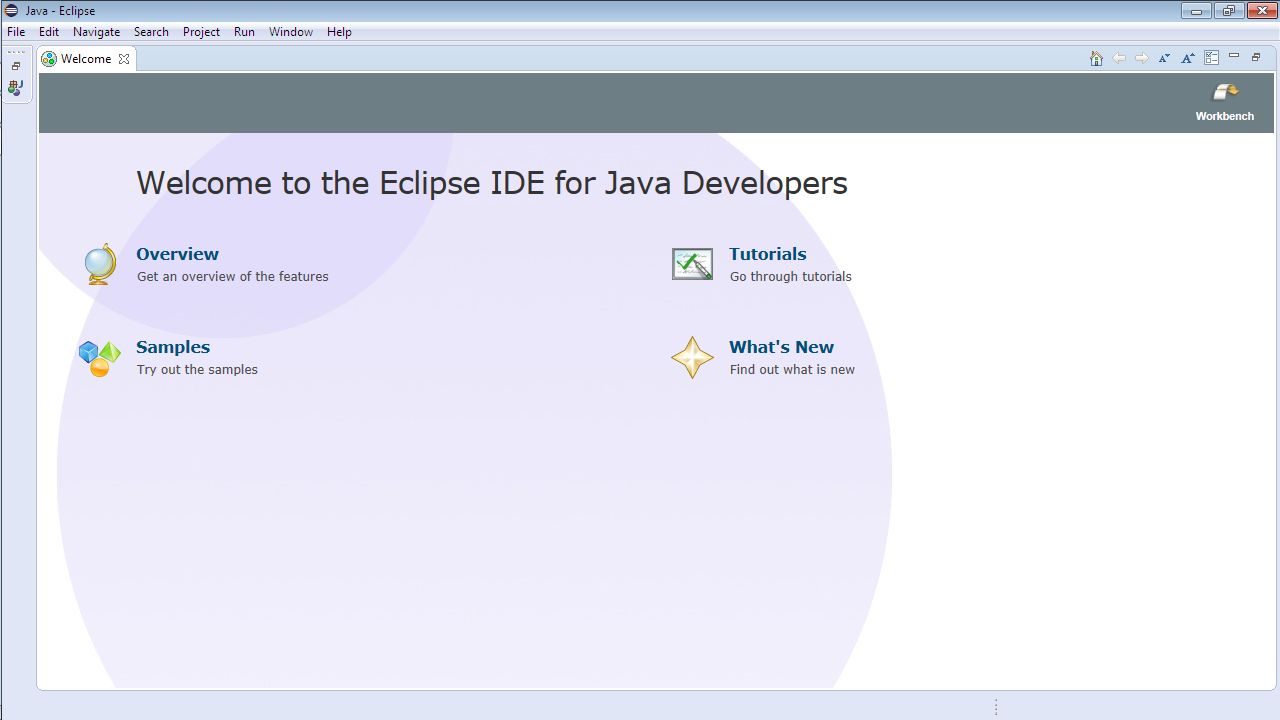
Task: Click 'Try out the samples' text
Action: (197, 370)
